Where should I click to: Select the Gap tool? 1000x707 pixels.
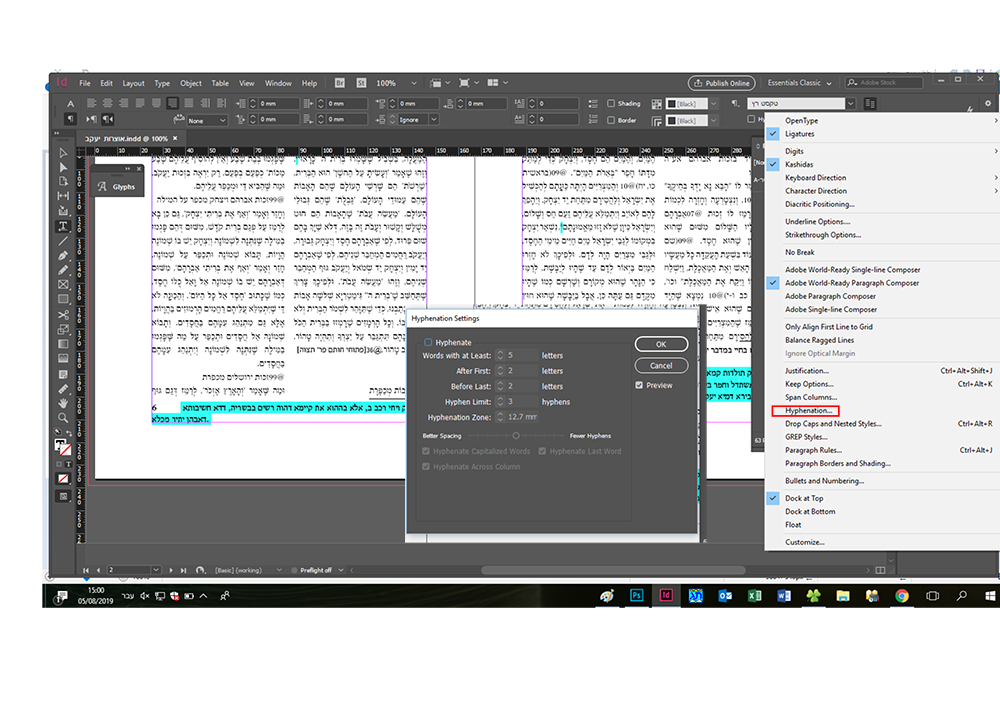63,196
